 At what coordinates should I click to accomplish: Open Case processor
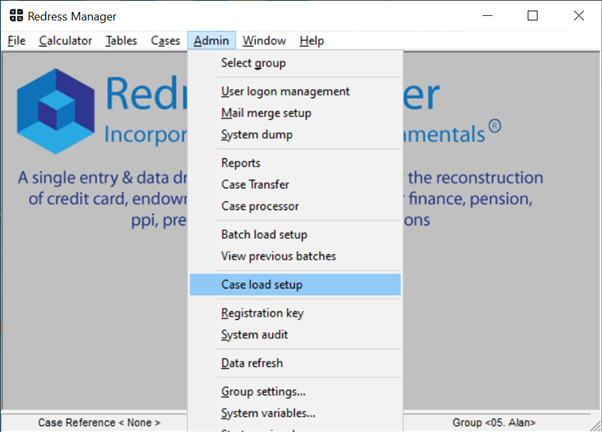click(295, 206)
